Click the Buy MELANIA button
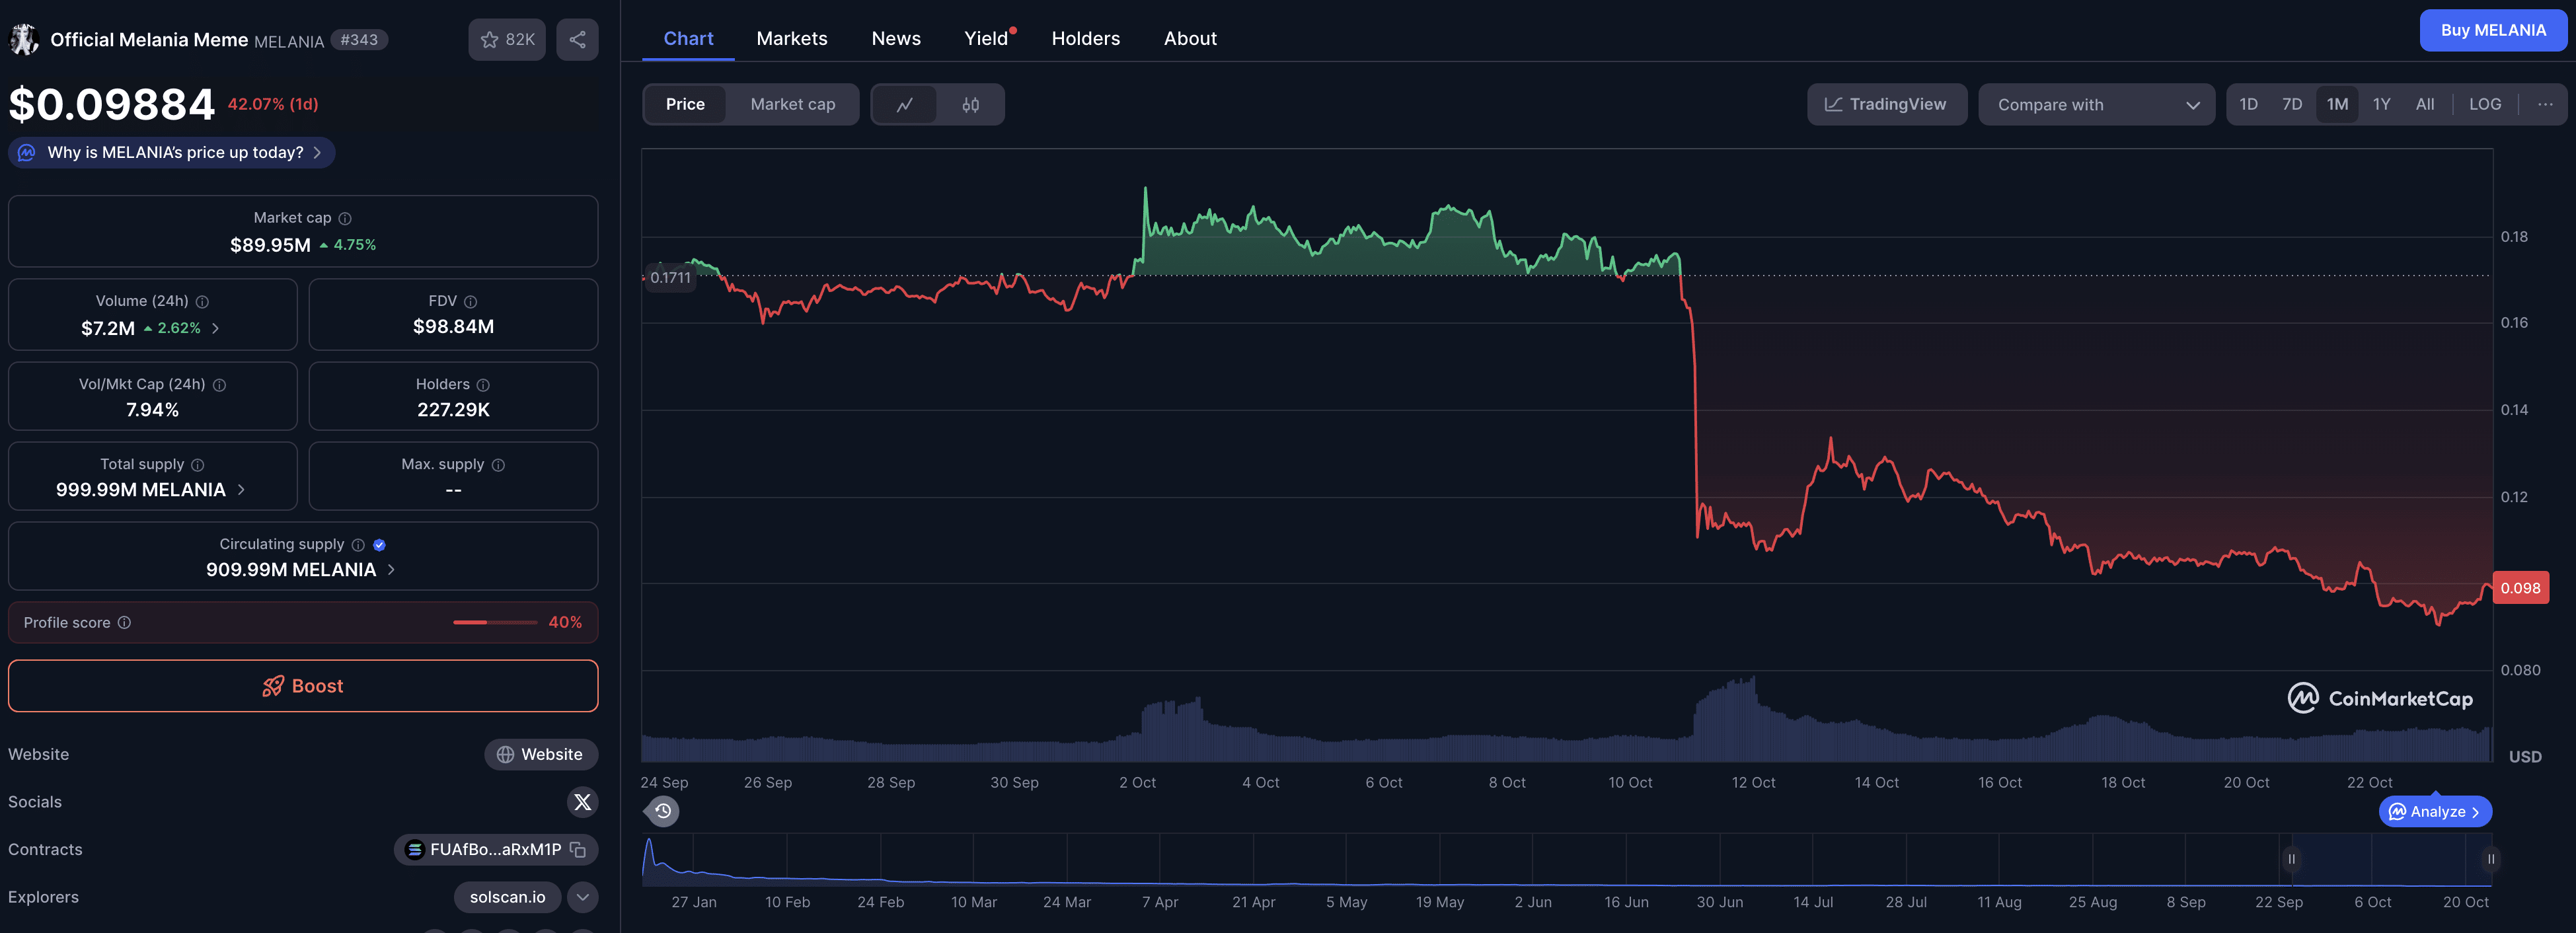The width and height of the screenshot is (2576, 933). (2494, 30)
